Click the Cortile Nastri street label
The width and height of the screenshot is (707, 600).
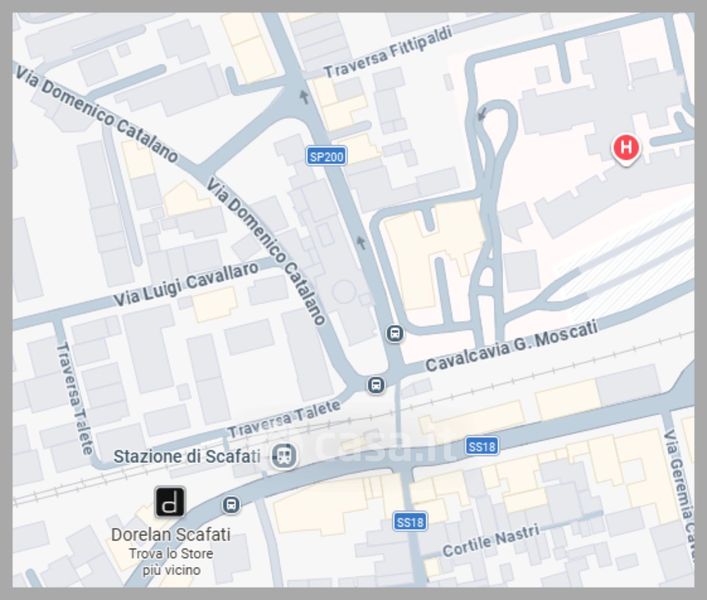[491, 541]
